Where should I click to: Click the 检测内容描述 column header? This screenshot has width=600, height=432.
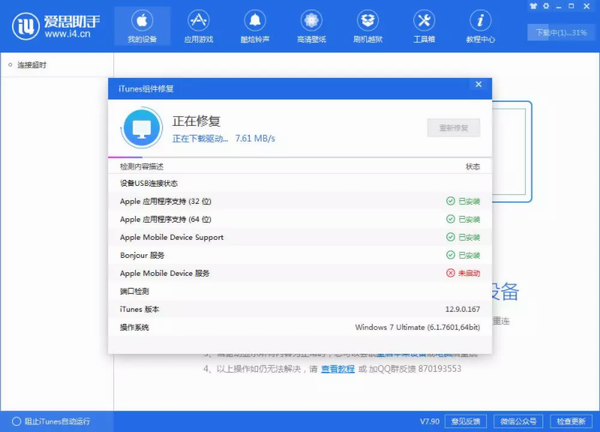point(142,166)
